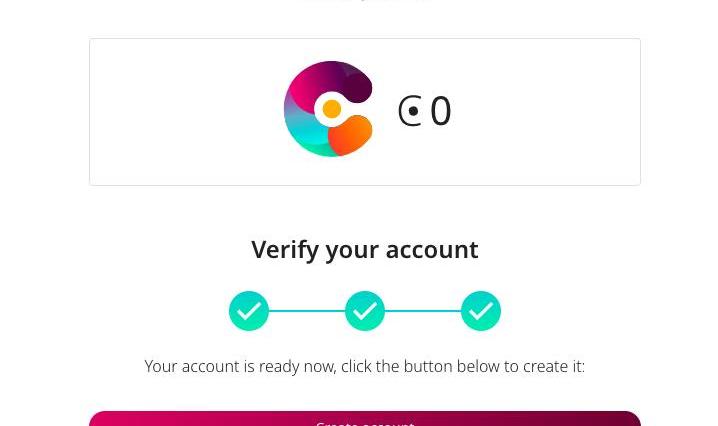Click the orange-red lower blob of the logo
The width and height of the screenshot is (718, 426).
[x=350, y=135]
